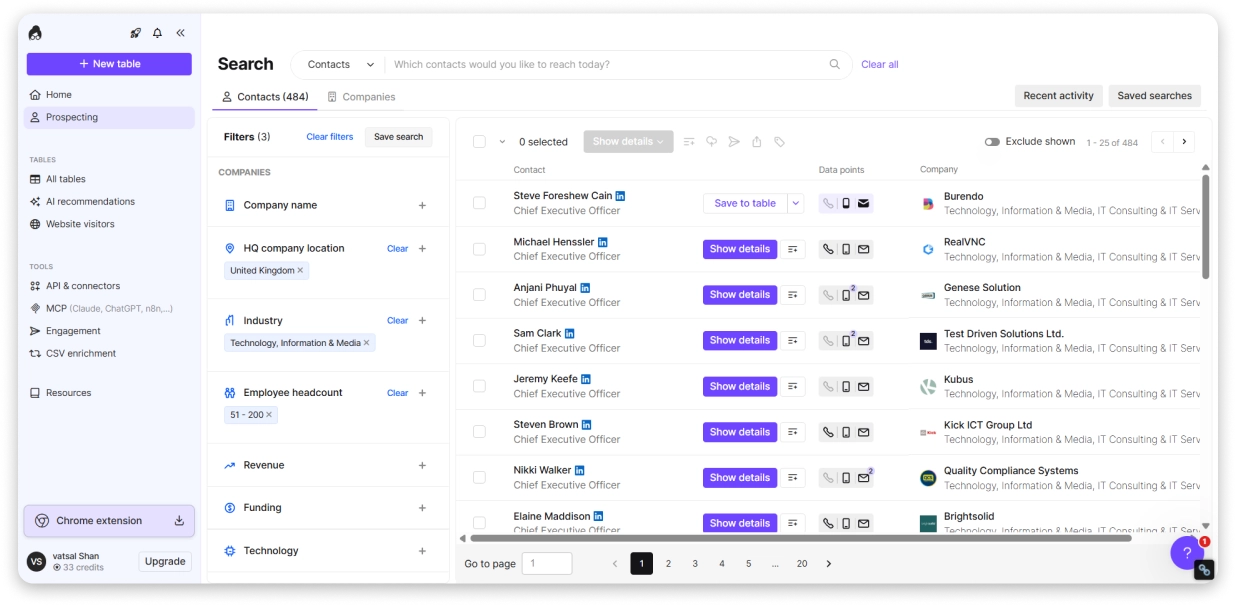1236x606 pixels.
Task: Click RealVNC company logo
Action: click(928, 249)
